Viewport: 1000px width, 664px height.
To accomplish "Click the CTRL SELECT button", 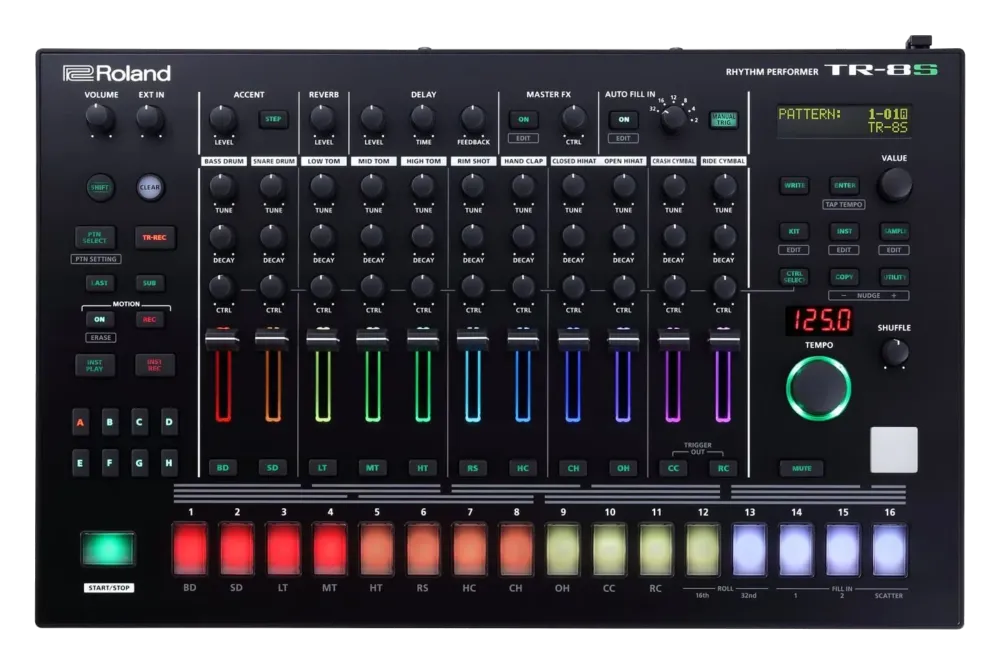I will click(x=794, y=277).
